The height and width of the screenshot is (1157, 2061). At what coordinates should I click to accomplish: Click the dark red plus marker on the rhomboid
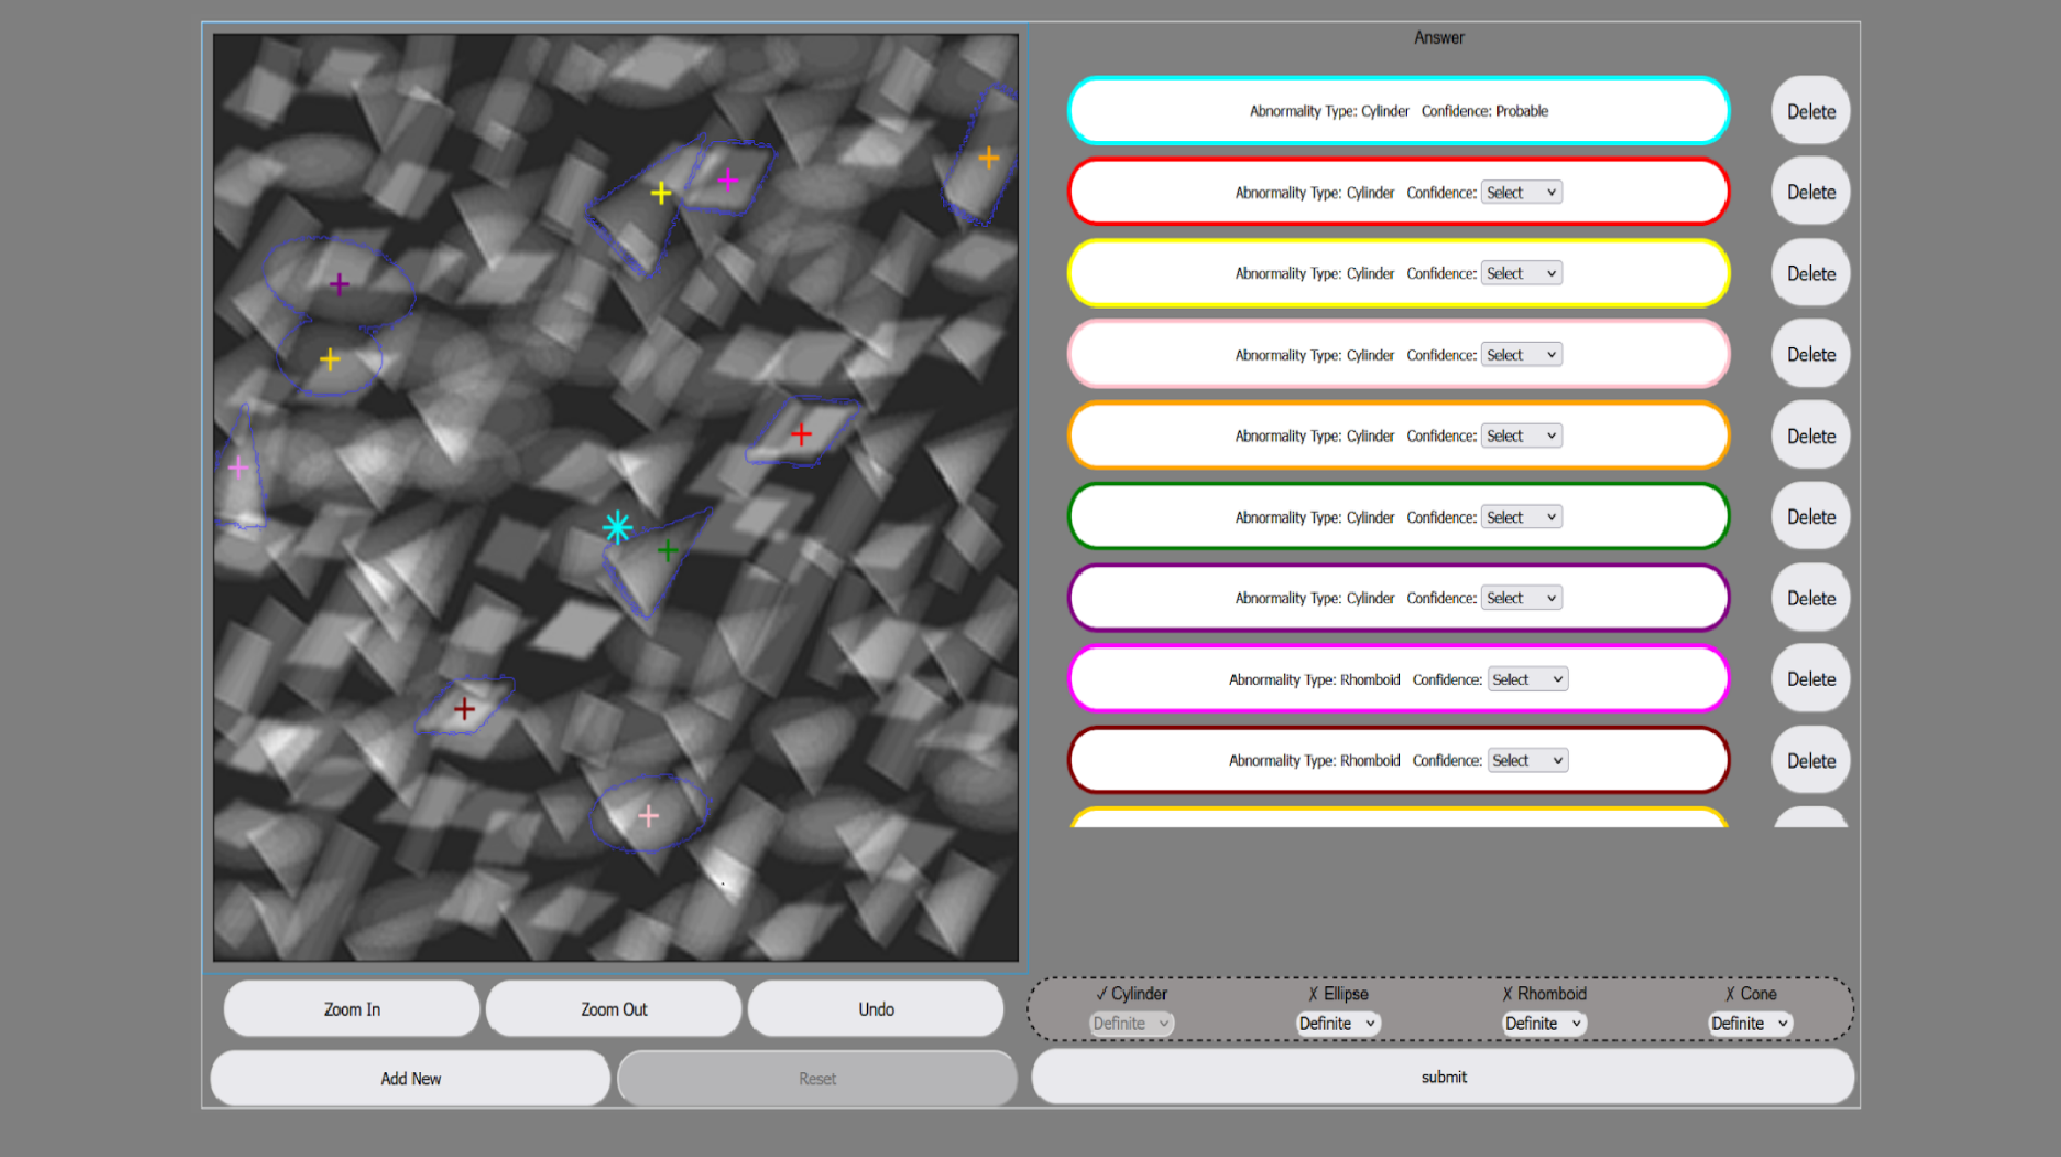click(464, 709)
